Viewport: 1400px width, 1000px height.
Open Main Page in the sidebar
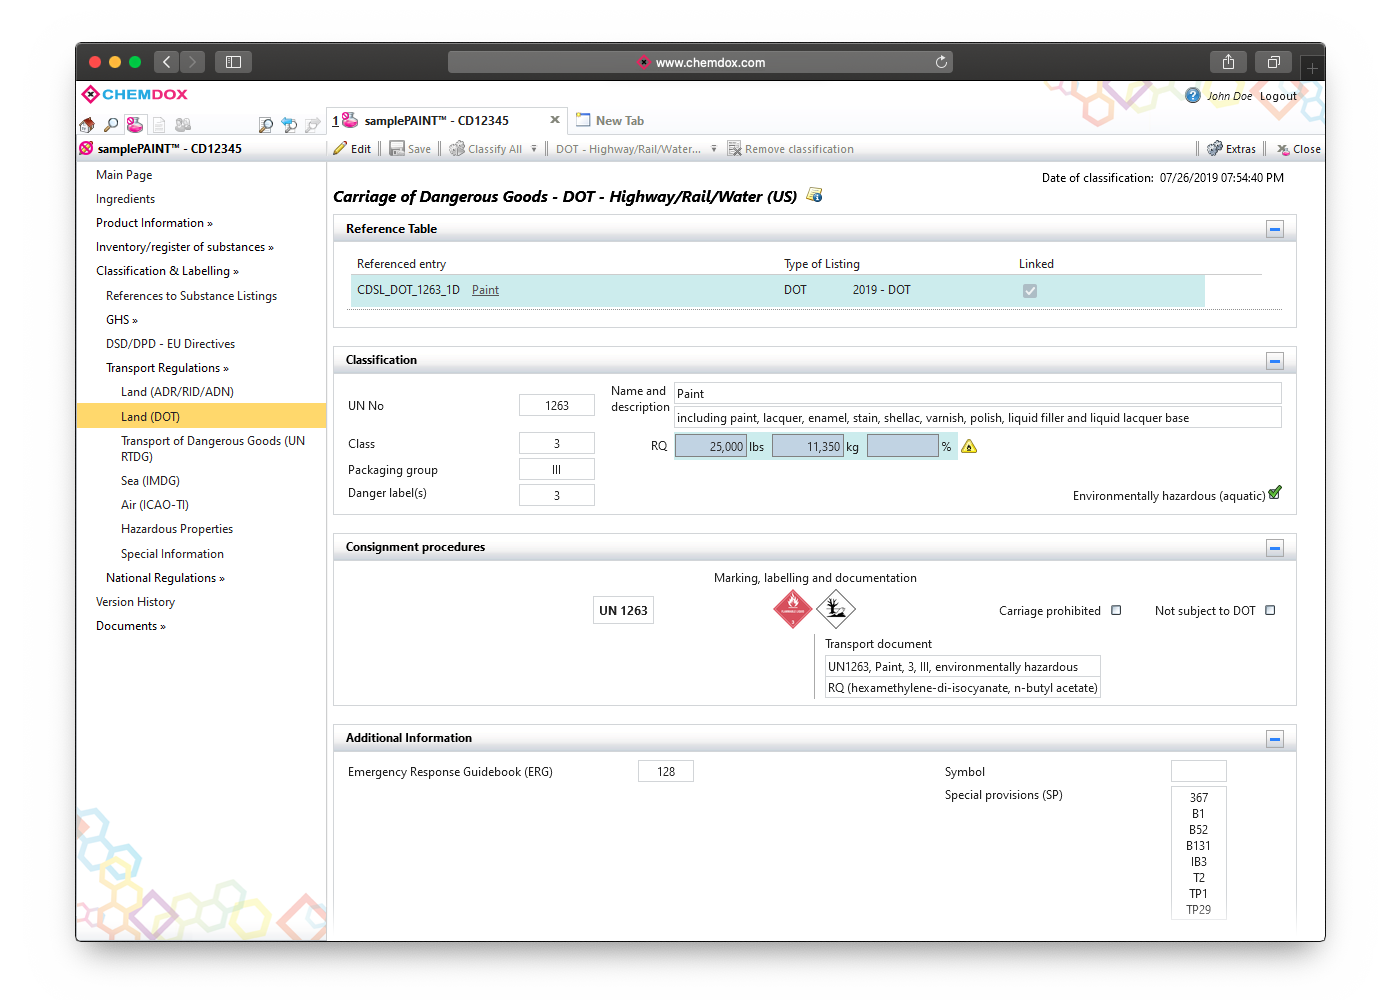(124, 175)
